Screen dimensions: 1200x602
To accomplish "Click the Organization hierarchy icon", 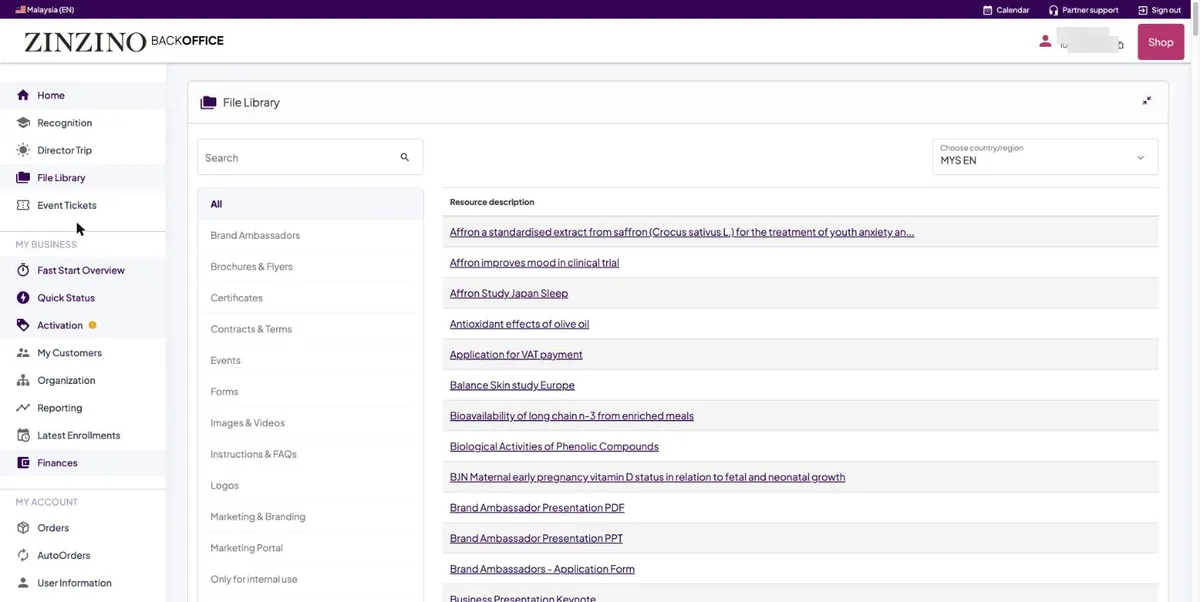I will pos(23,380).
